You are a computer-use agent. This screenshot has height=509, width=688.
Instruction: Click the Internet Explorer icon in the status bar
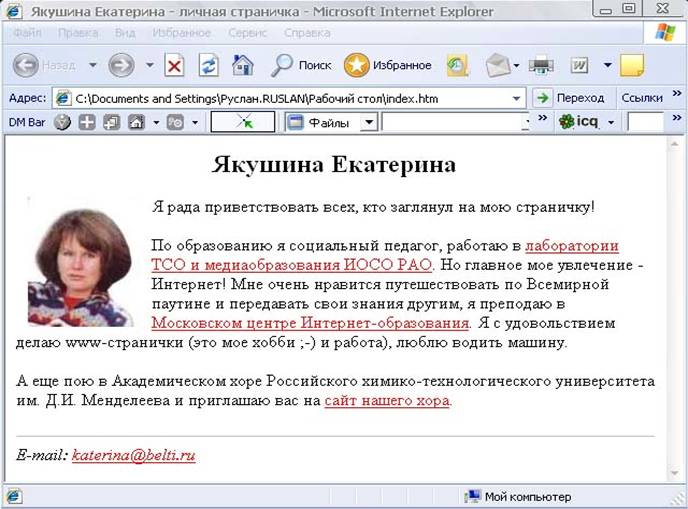click(x=14, y=497)
